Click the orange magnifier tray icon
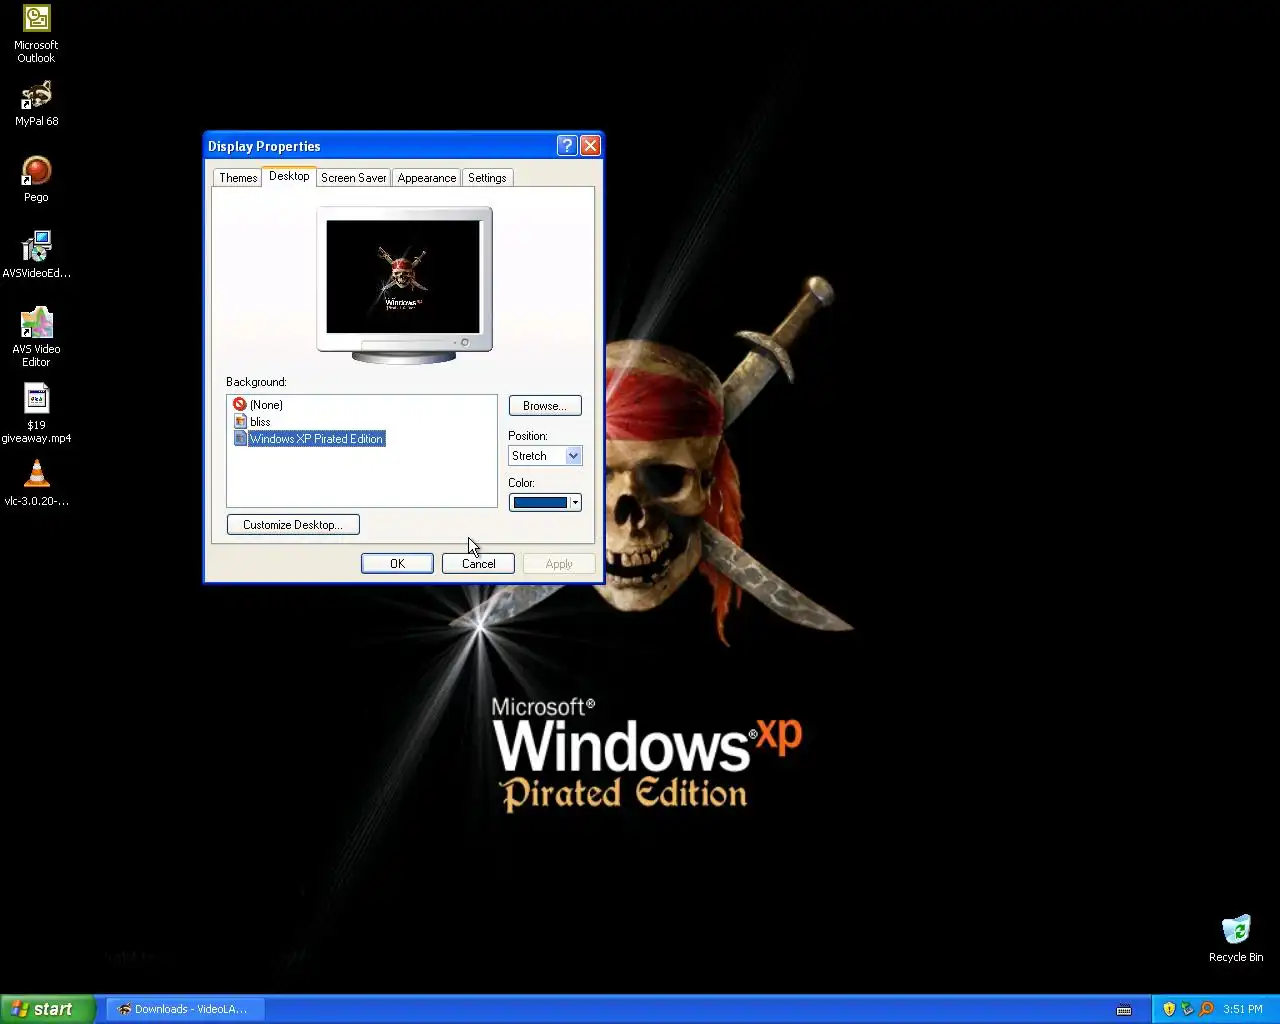Viewport: 1280px width, 1024px height. pos(1205,1009)
